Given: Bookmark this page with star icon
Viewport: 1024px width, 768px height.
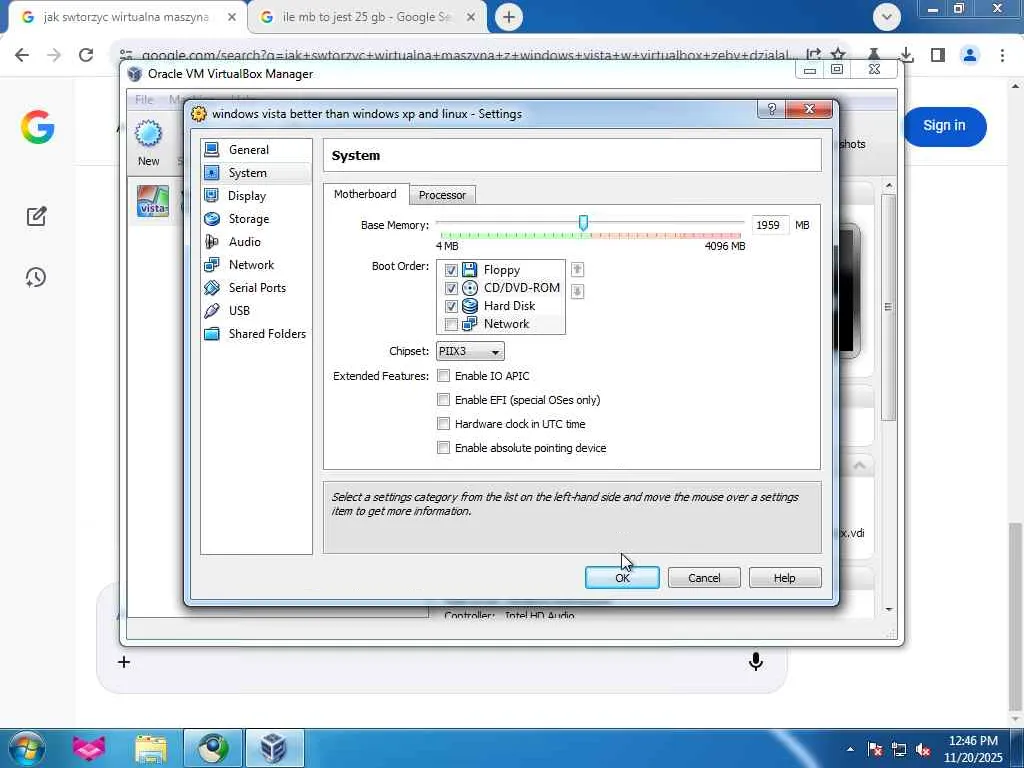Looking at the screenshot, I should (839, 56).
